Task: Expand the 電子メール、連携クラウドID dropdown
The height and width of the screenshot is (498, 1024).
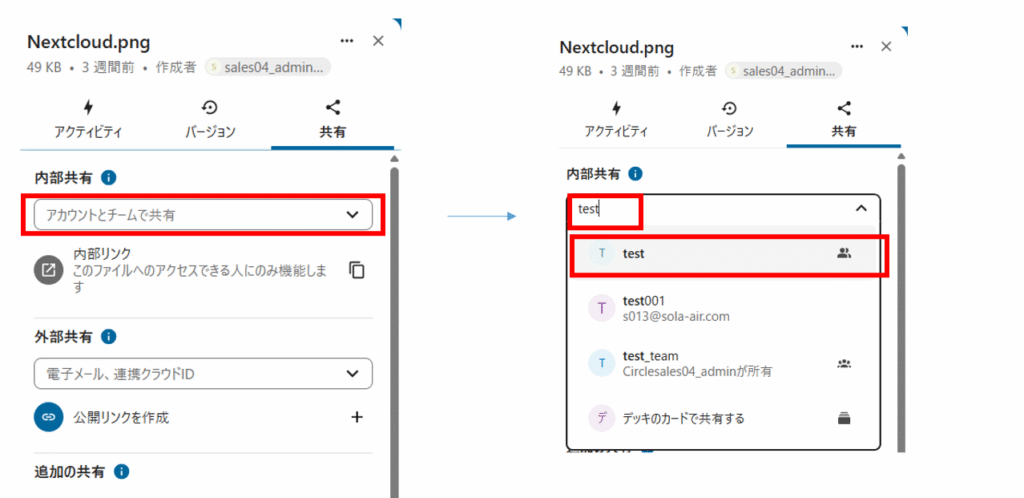Action: tap(352, 374)
